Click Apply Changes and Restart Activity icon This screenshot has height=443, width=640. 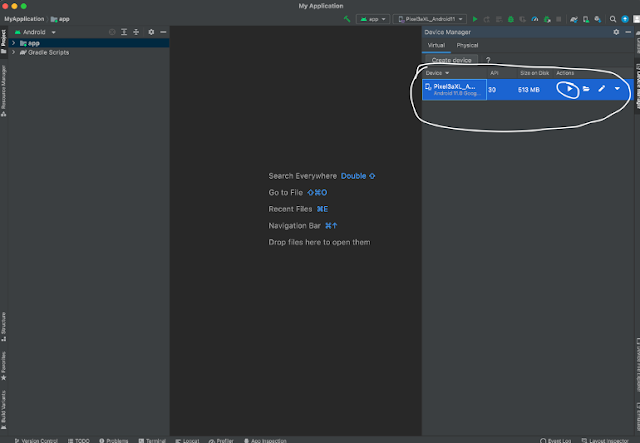pyautogui.click(x=487, y=19)
